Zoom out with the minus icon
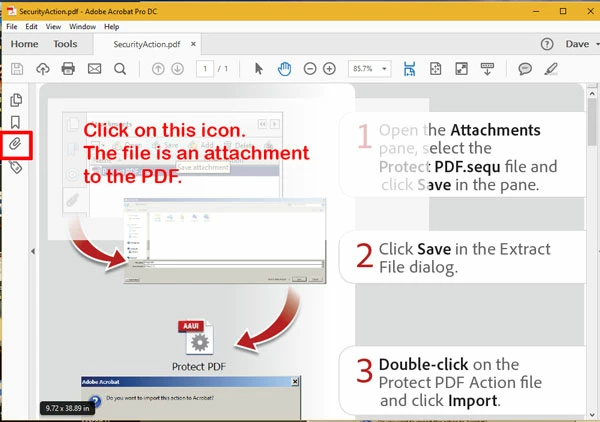 (x=310, y=69)
